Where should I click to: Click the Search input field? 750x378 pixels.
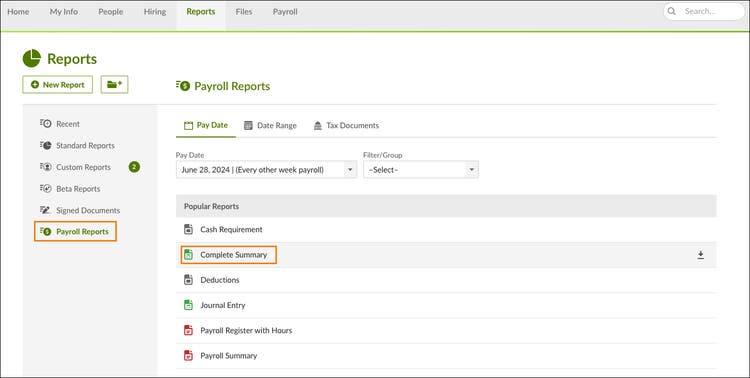point(704,11)
